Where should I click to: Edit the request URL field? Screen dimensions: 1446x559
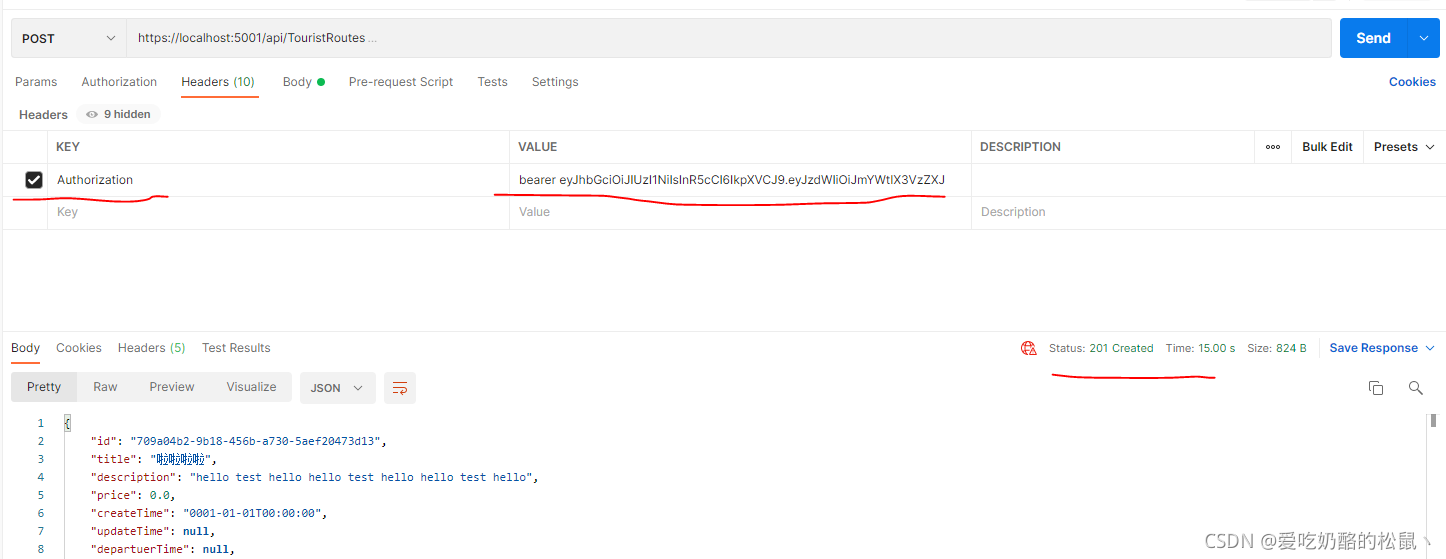pos(729,39)
